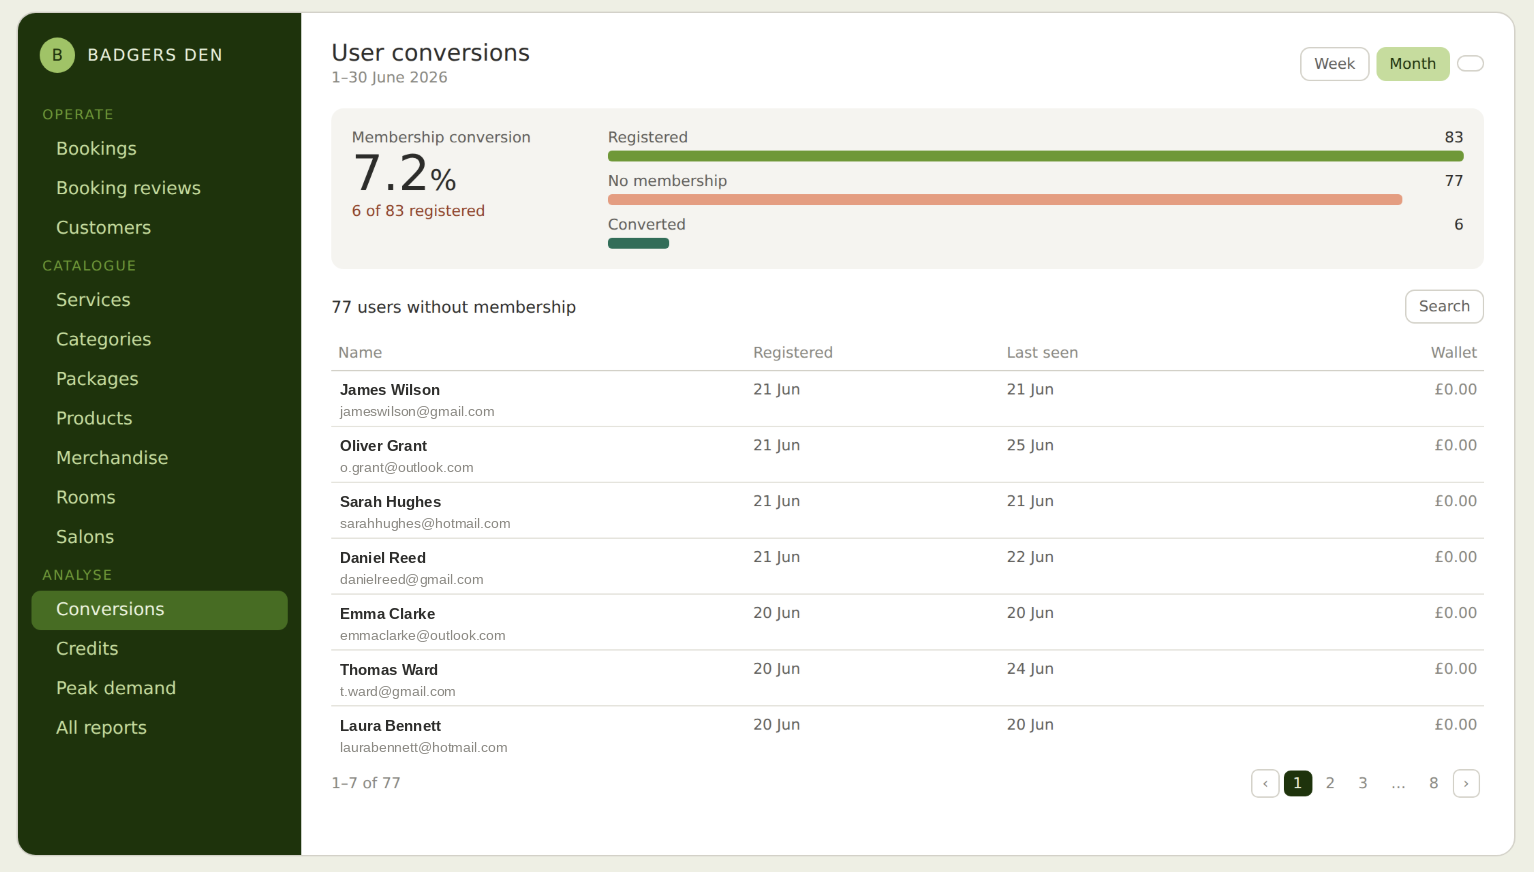Toggle the switch beside Month

click(x=1470, y=64)
